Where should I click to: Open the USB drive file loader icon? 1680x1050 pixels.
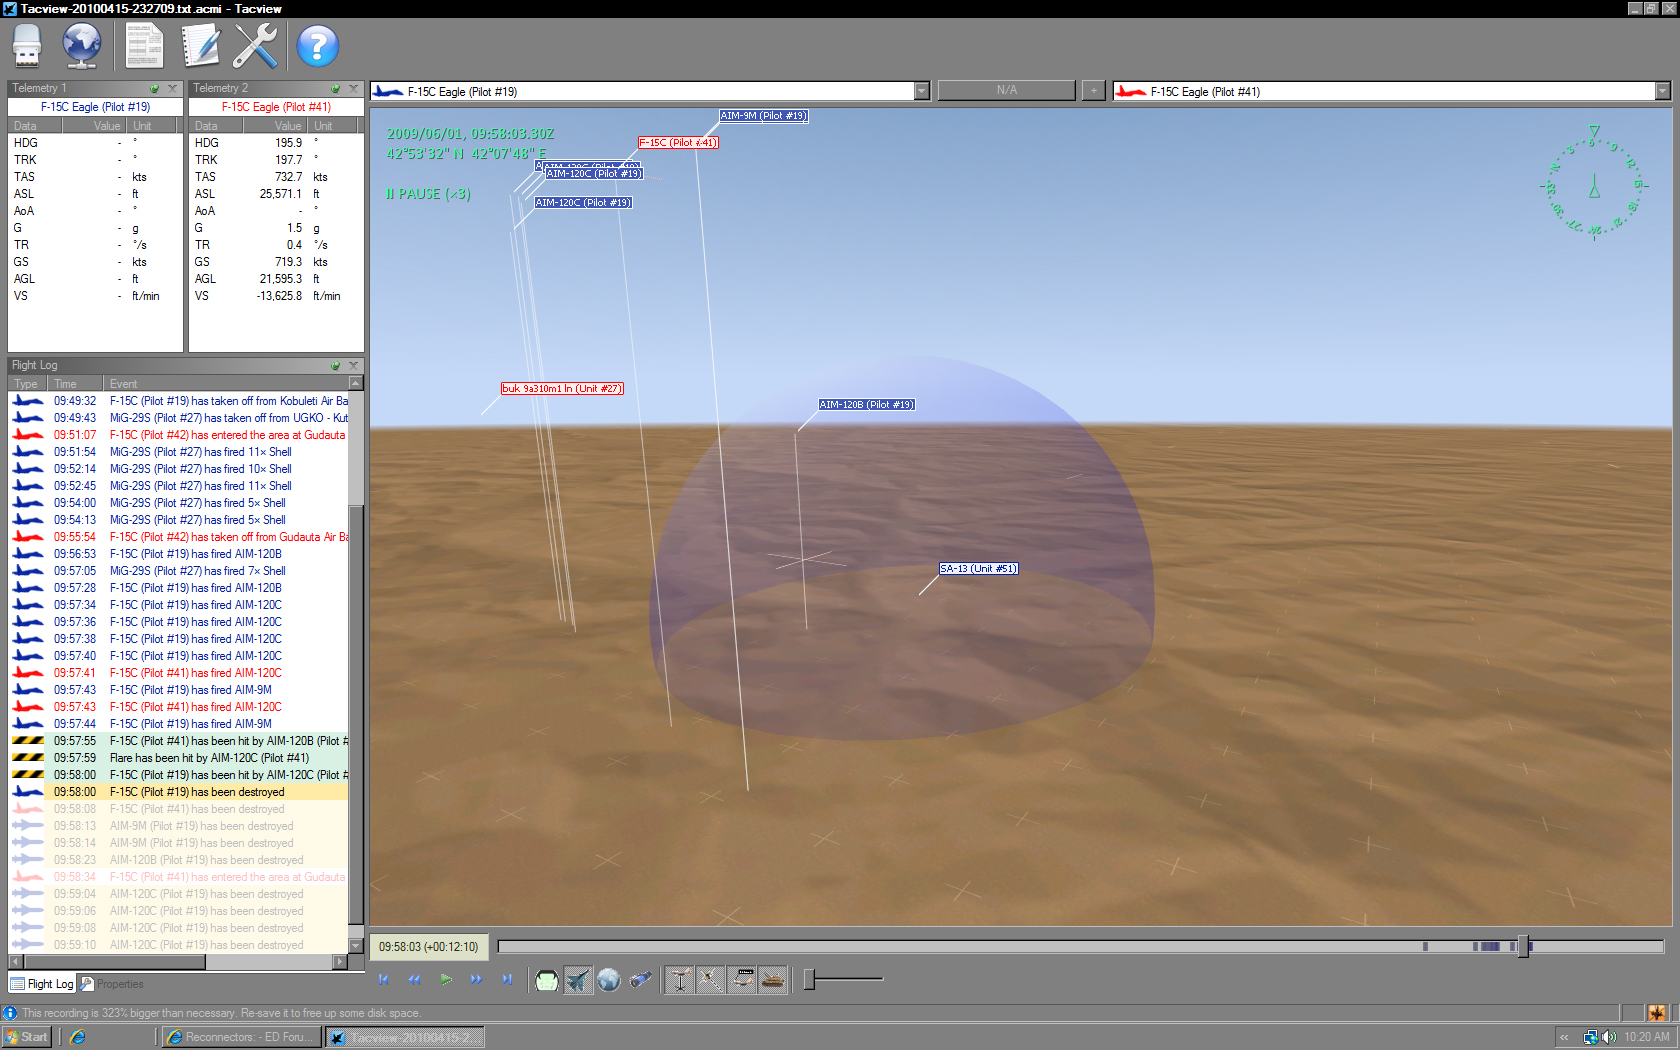pos(27,46)
